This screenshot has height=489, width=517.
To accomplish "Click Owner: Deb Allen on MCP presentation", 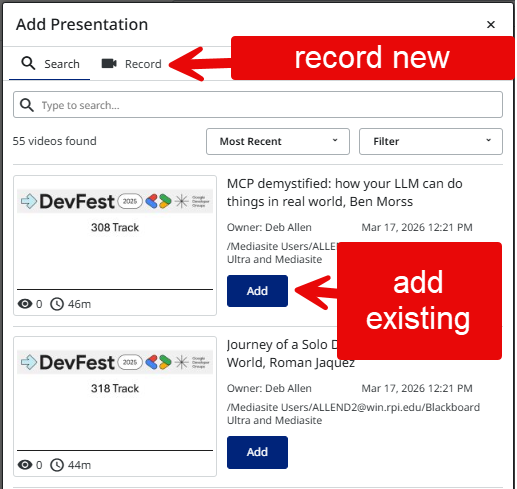I will point(269,227).
